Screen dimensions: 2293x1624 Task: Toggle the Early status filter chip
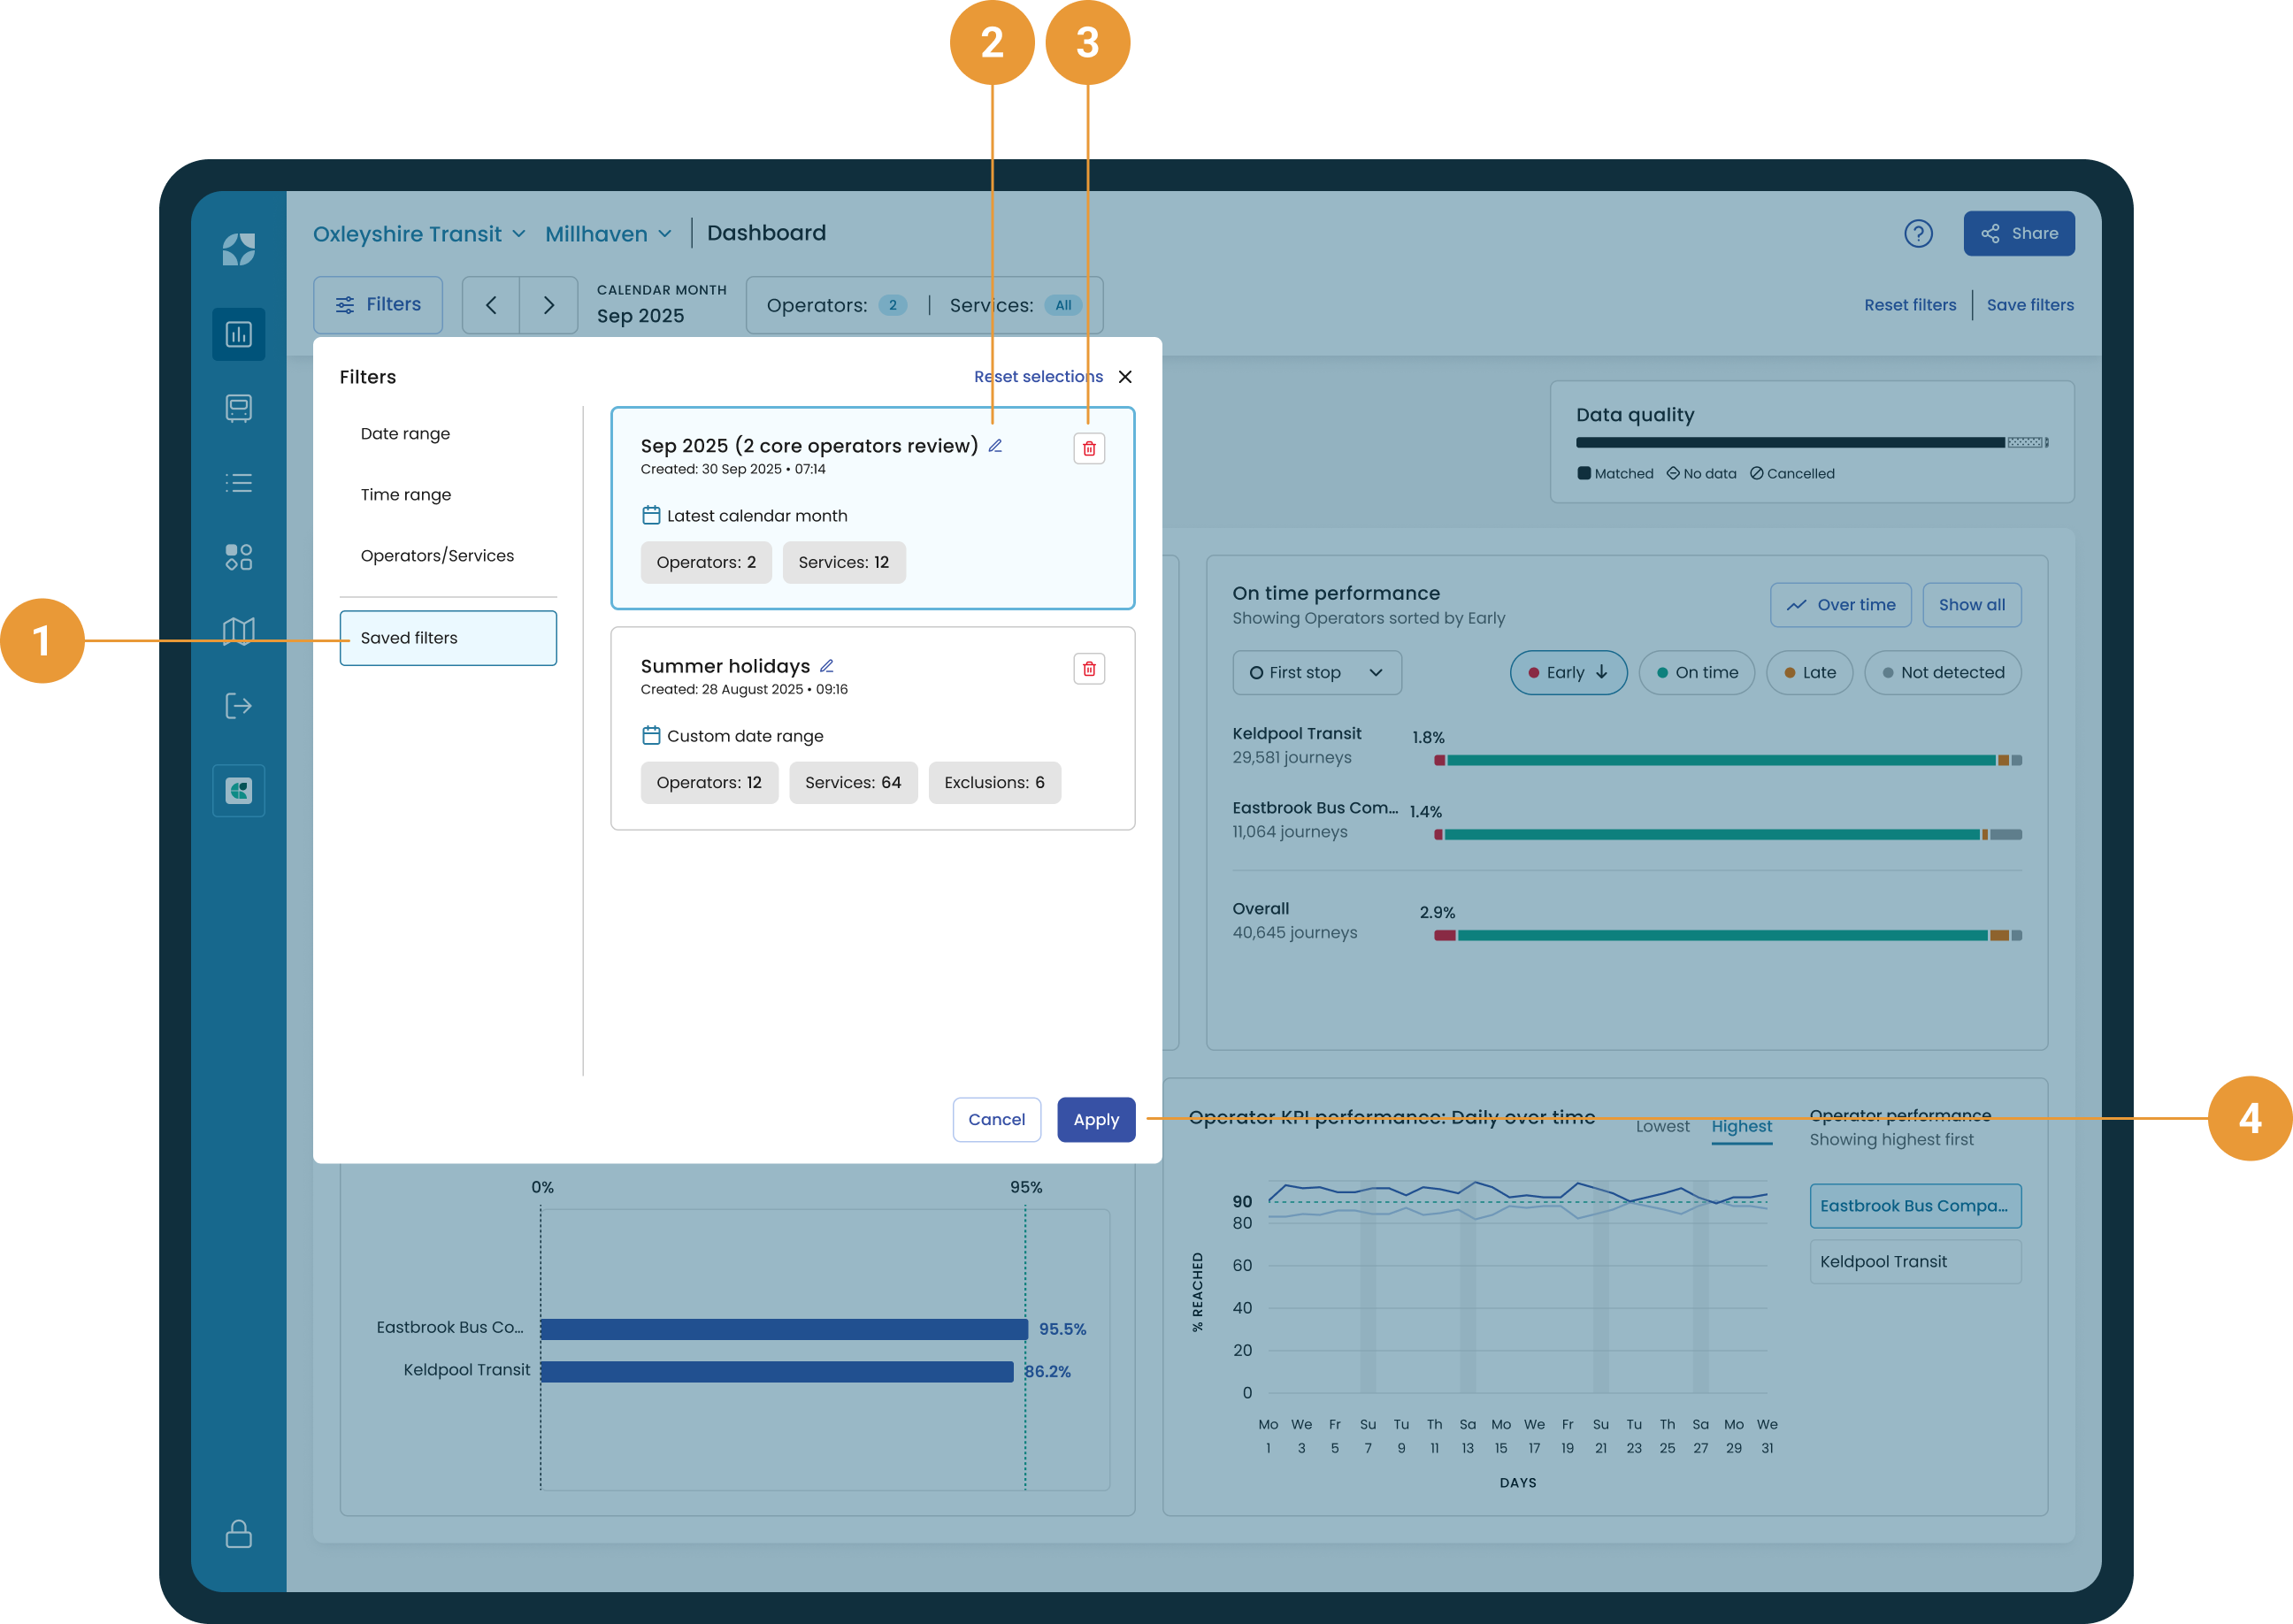[x=1567, y=673]
